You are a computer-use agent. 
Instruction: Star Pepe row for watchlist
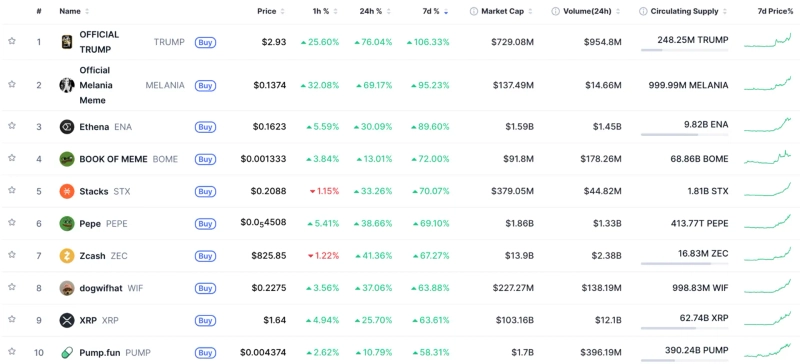pyautogui.click(x=12, y=223)
